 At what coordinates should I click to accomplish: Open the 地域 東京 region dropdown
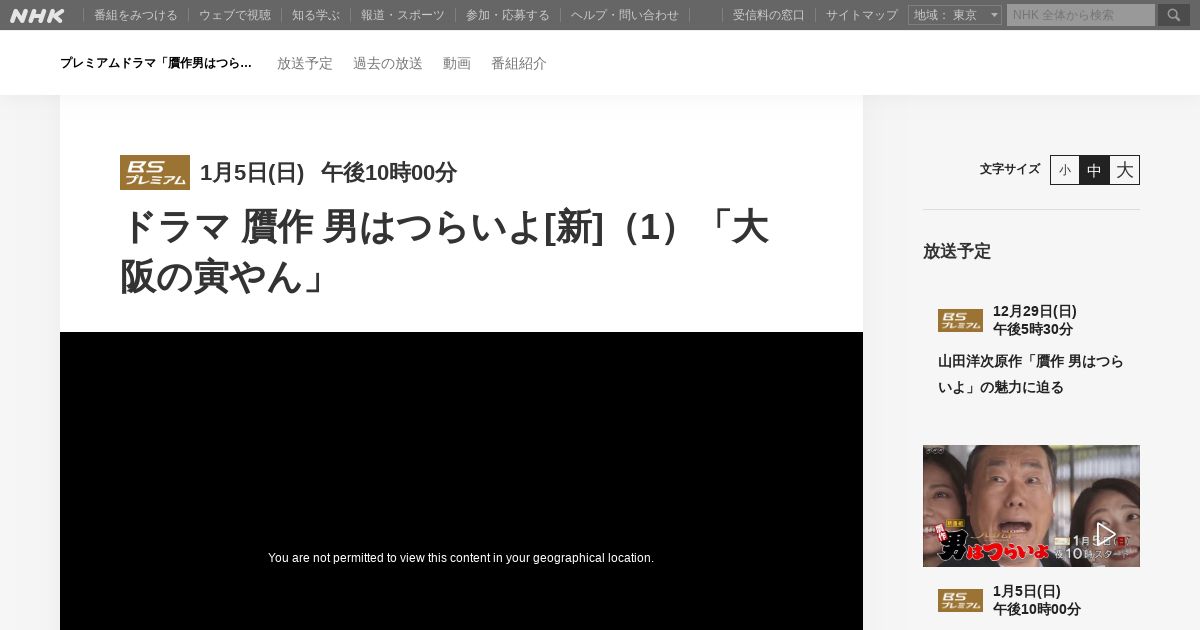point(955,15)
